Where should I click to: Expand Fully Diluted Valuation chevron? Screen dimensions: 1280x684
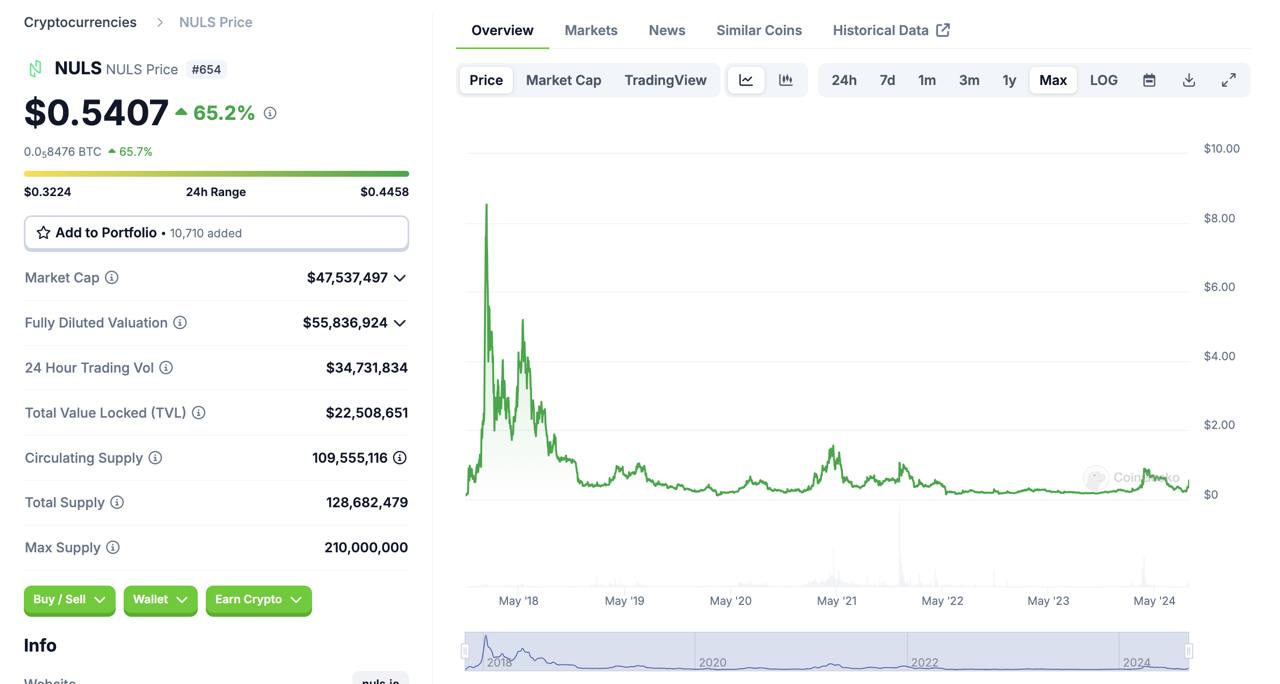pos(400,323)
